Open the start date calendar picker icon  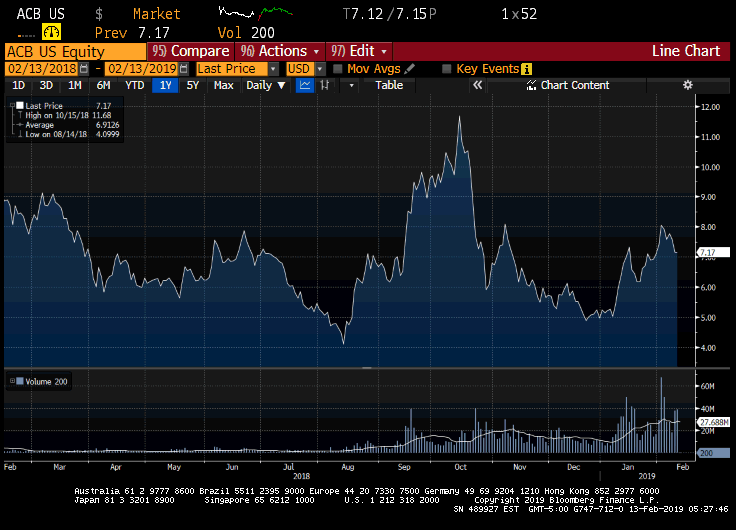pos(84,69)
